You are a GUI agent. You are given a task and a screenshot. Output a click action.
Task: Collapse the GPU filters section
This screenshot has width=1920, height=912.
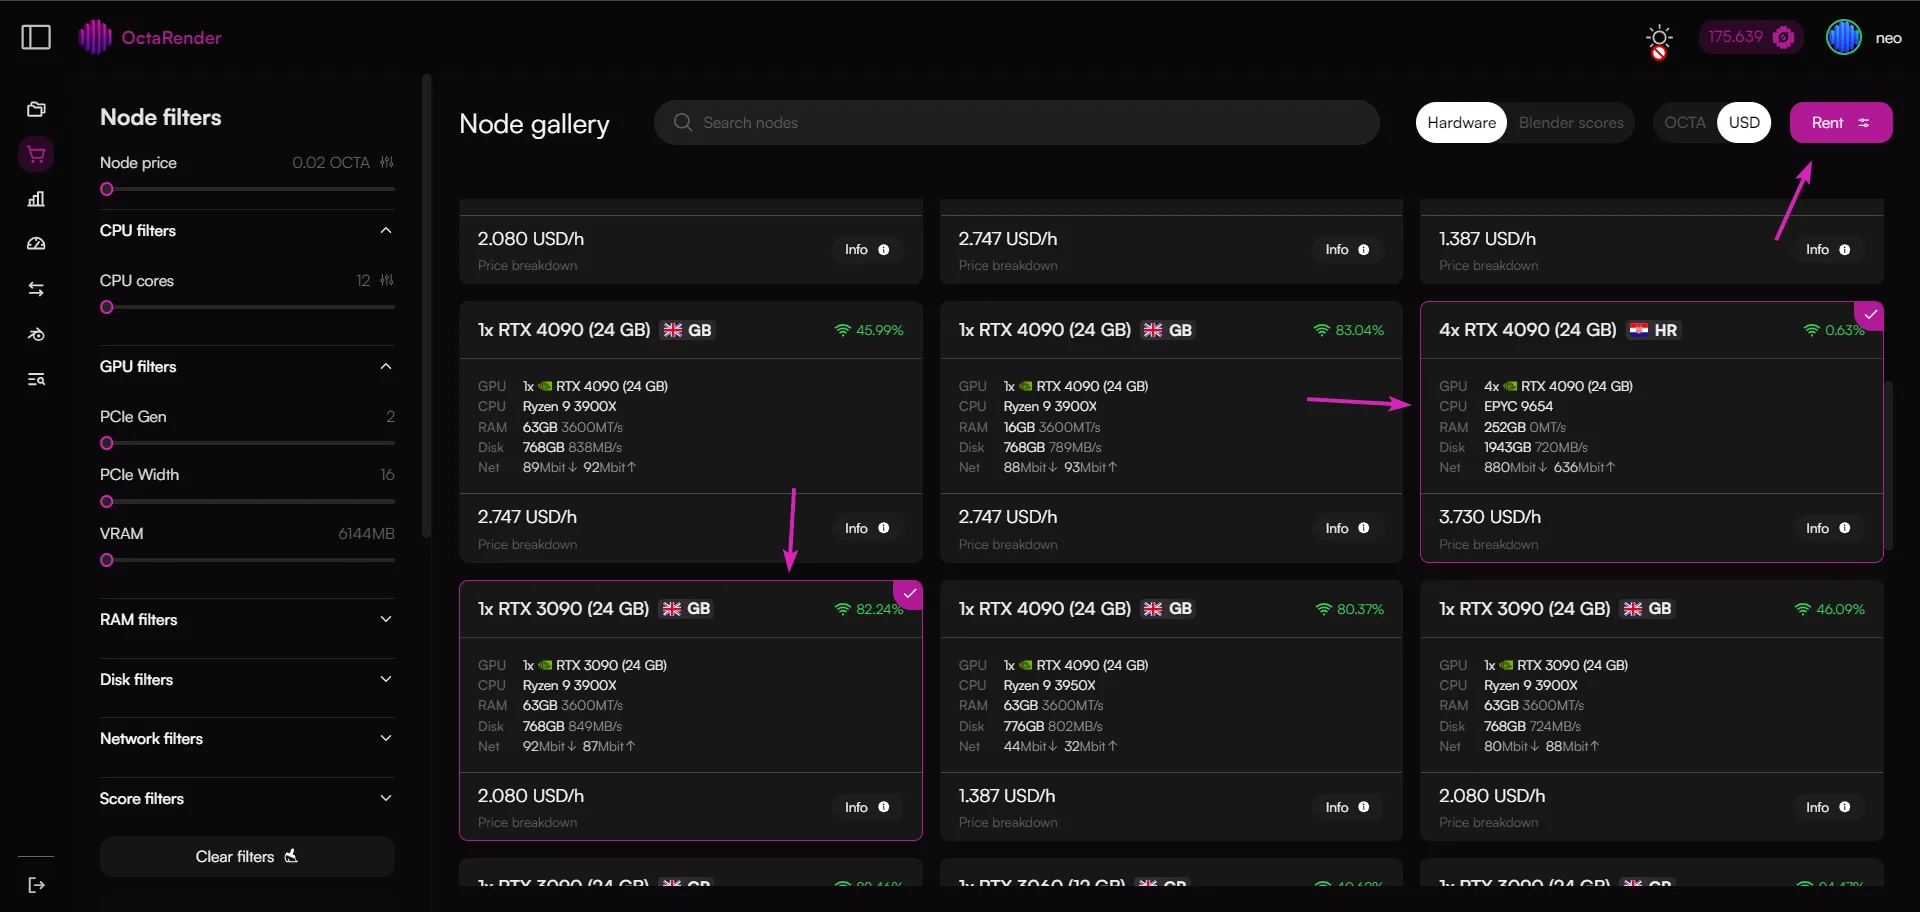pos(386,367)
